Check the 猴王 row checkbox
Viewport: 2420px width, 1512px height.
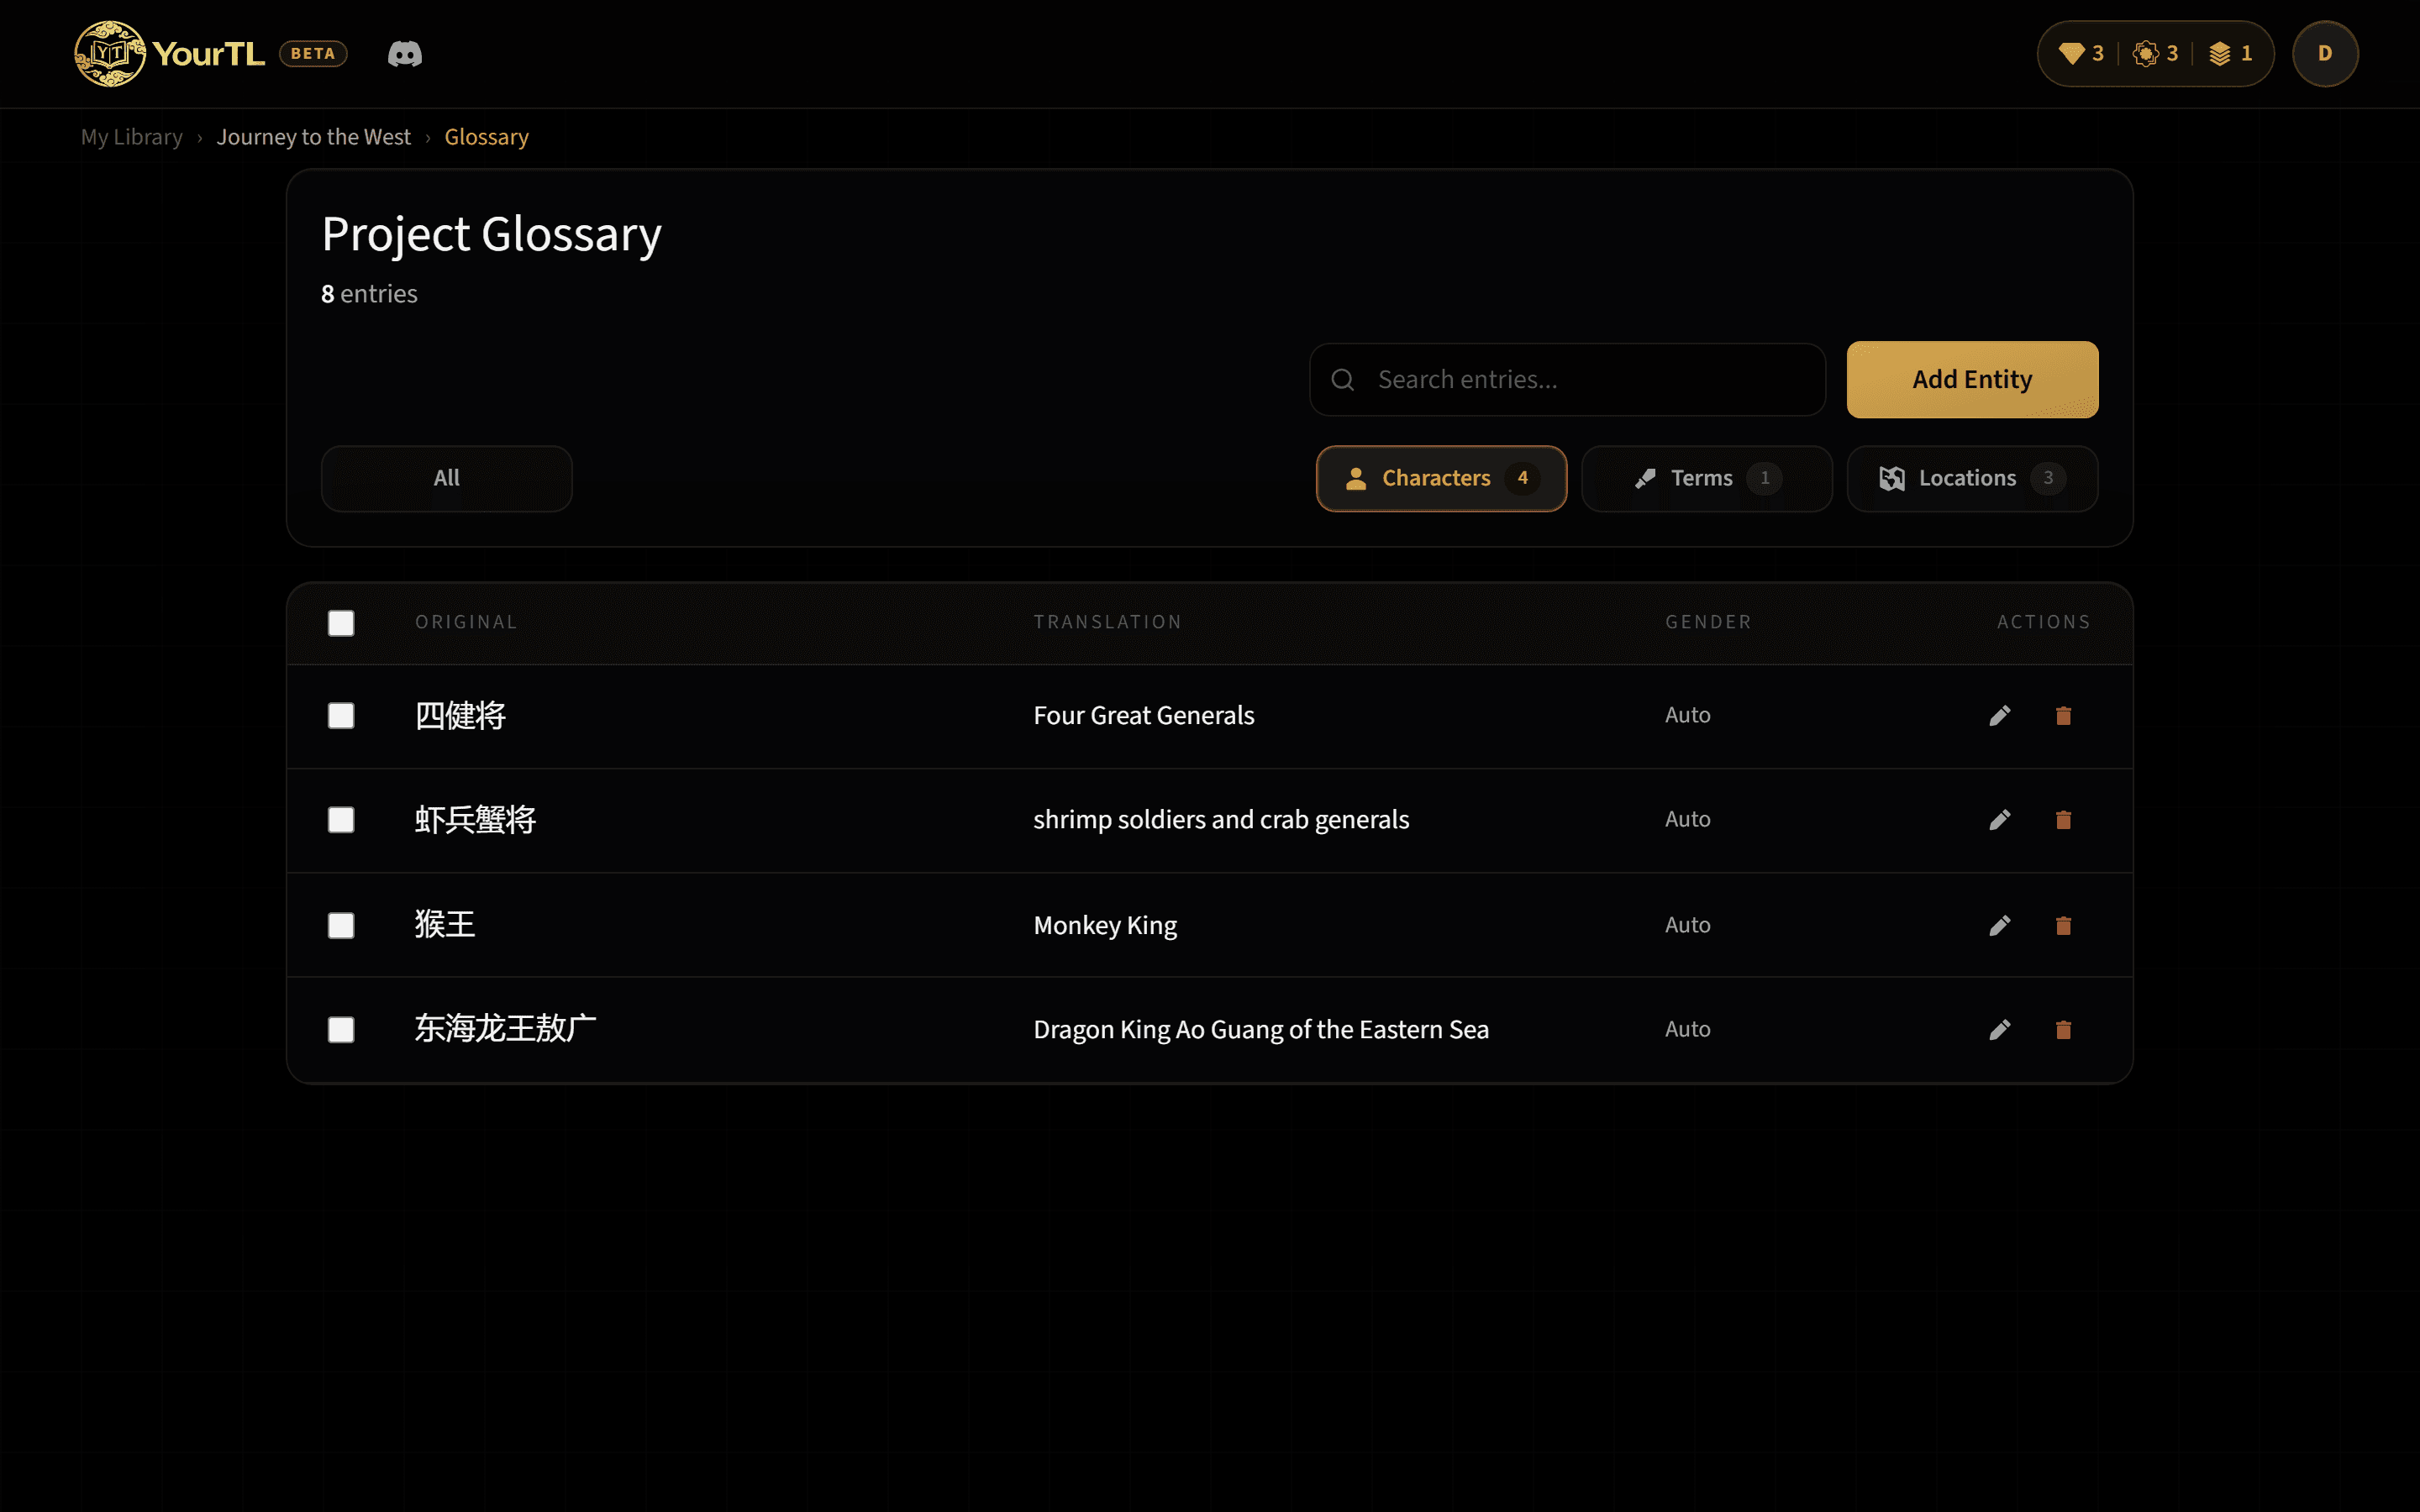[341, 926]
